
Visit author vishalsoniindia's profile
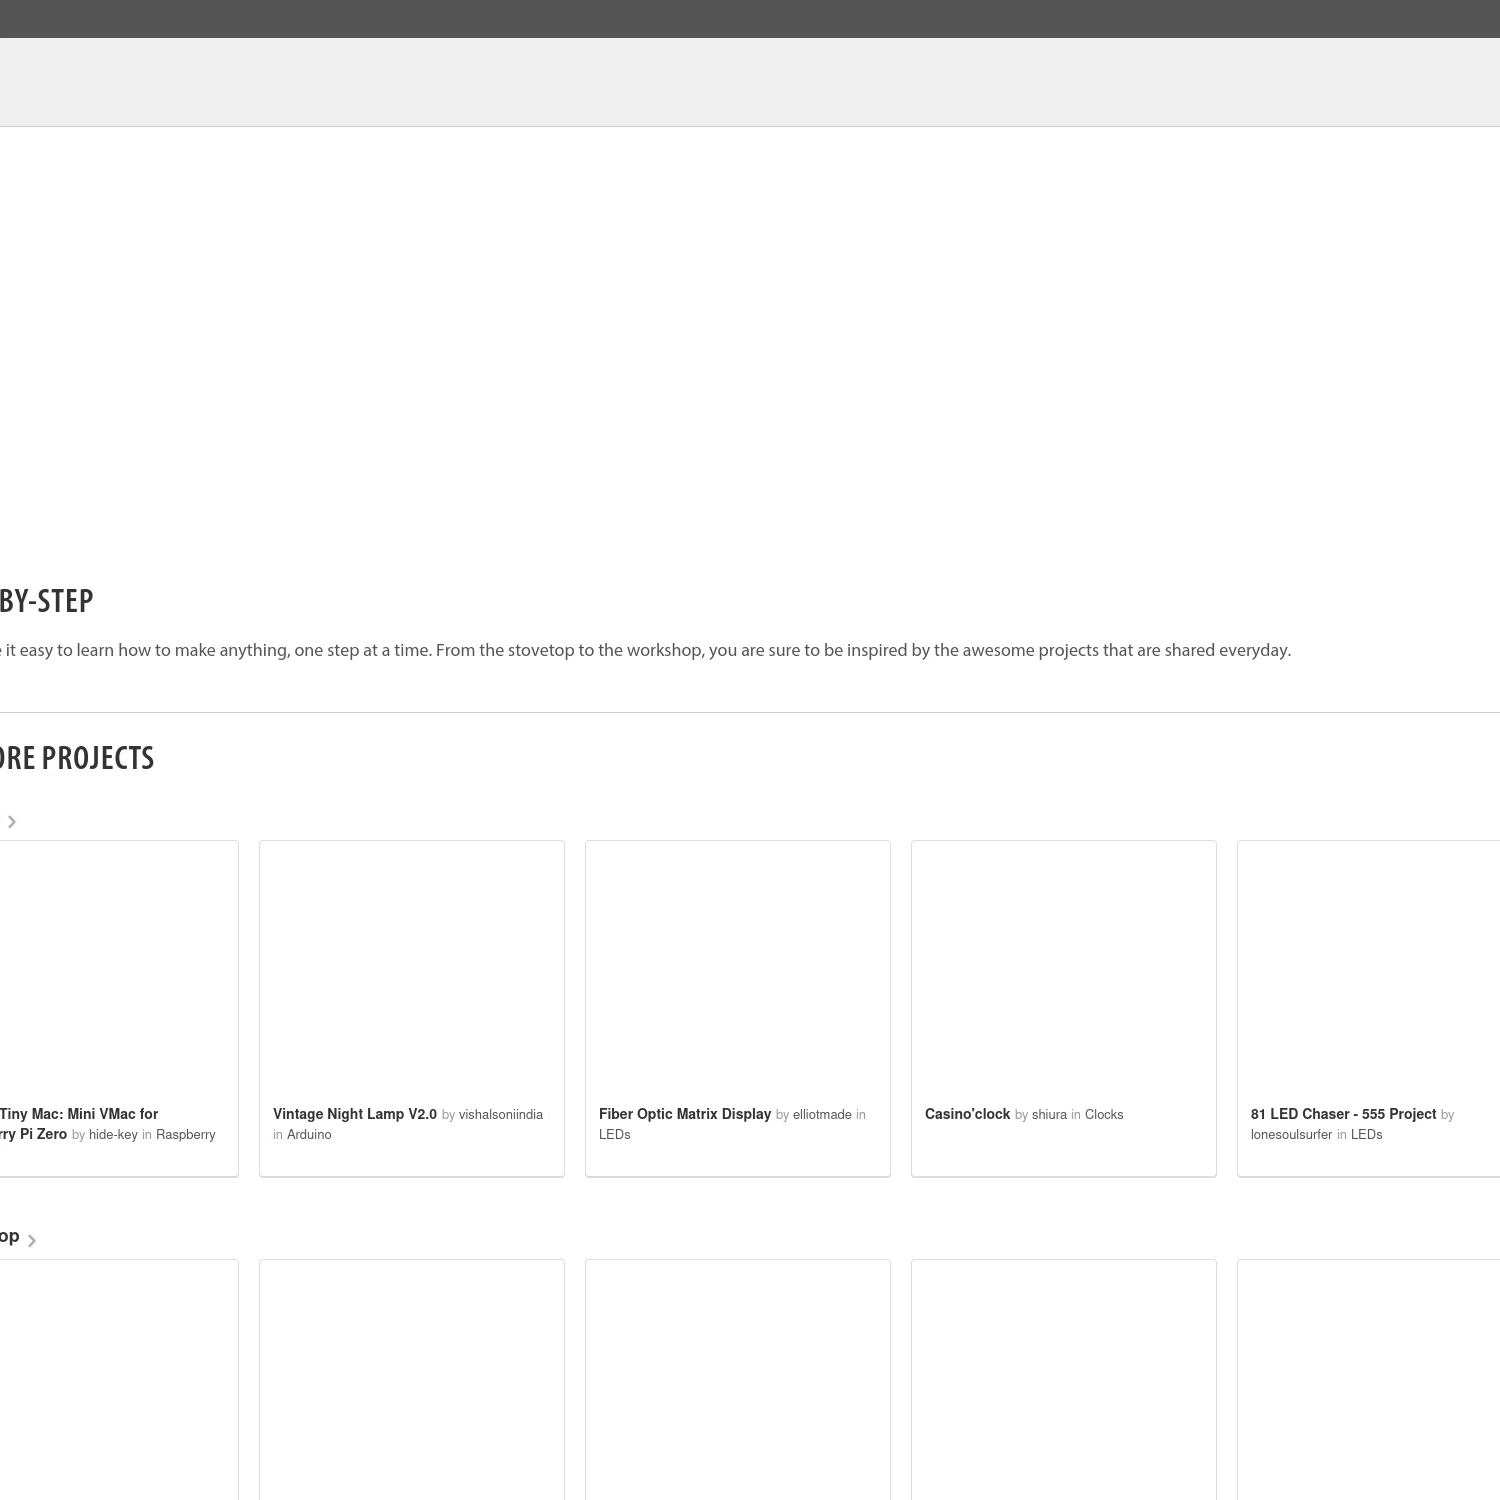[x=501, y=1115]
